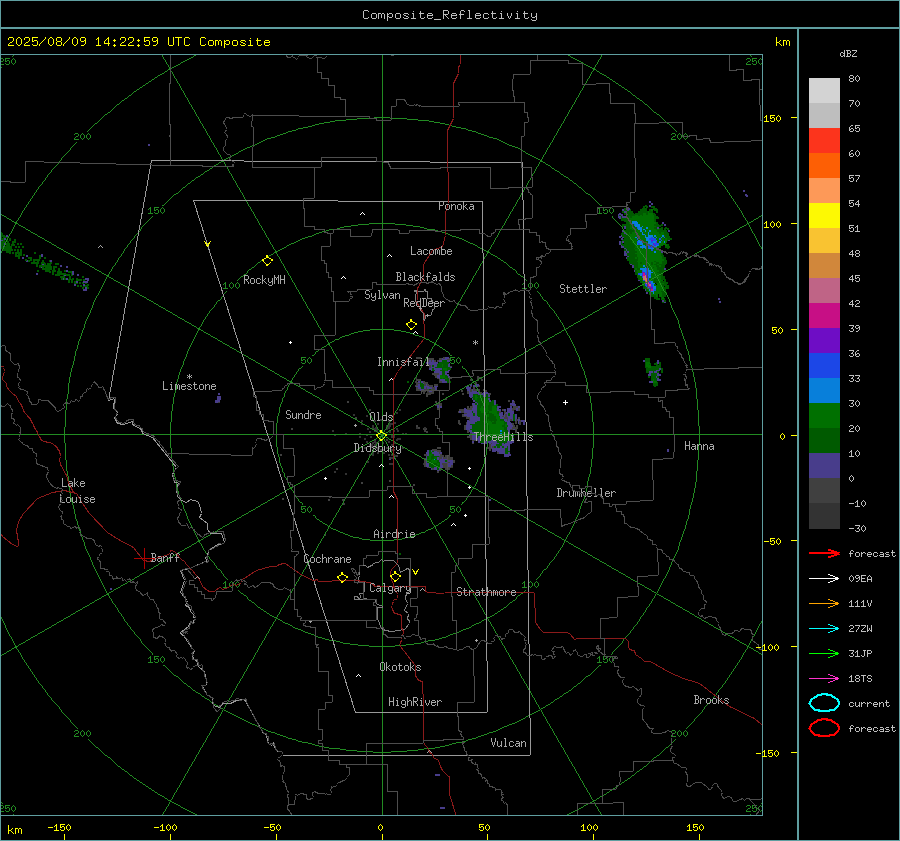Click the ThreeHills label
The image size is (900, 841).
pyautogui.click(x=503, y=437)
